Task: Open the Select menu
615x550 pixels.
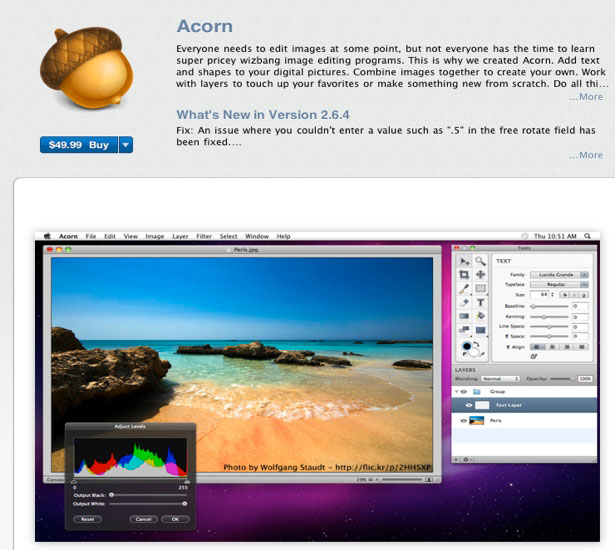Action: coord(228,236)
